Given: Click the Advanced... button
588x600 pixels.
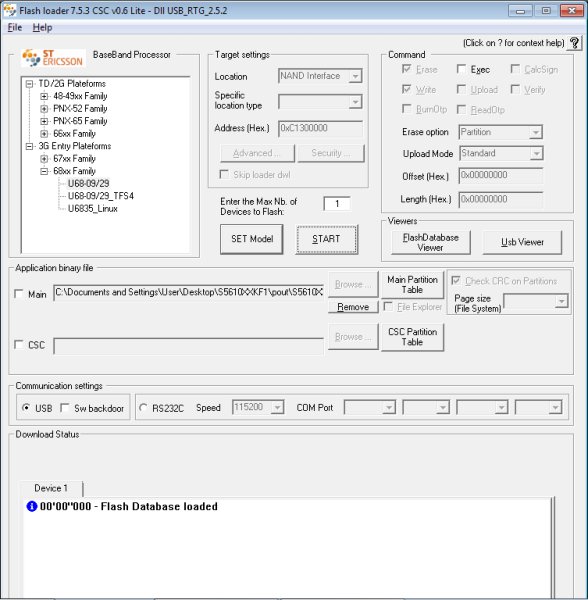Looking at the screenshot, I should (257, 153).
